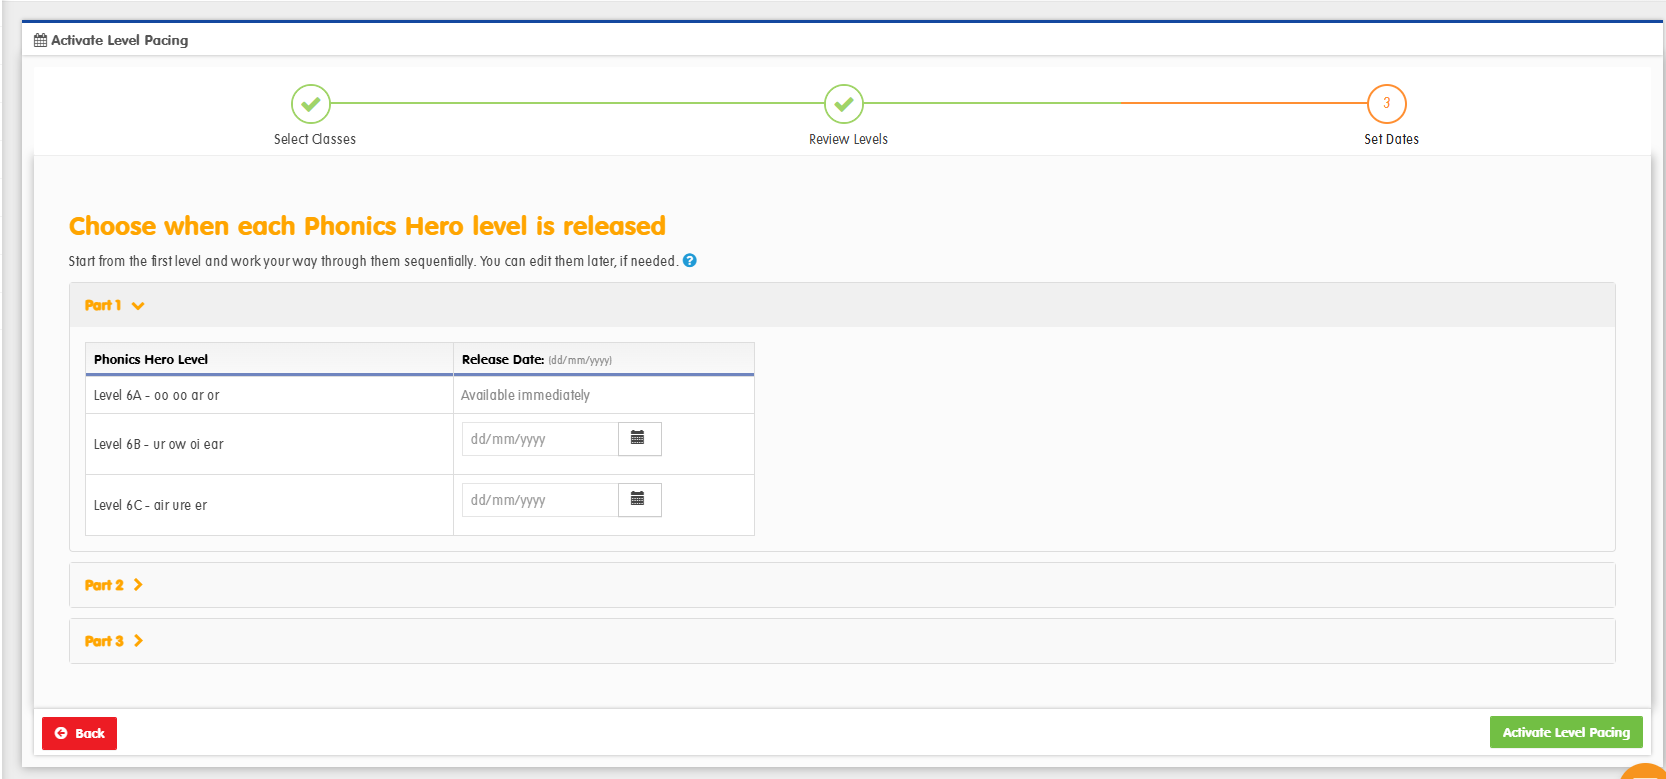Click the step 3 Set Dates circle
1666x779 pixels.
tap(1387, 103)
